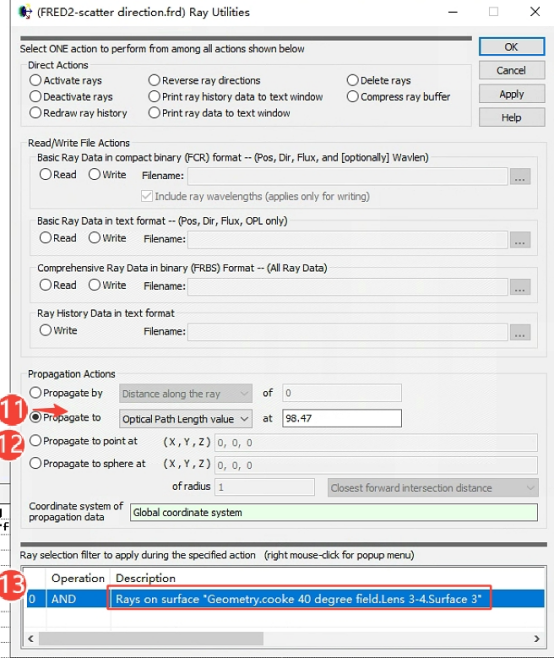The height and width of the screenshot is (658, 554).
Task: Close the Ray Utilities dialog
Action: coord(535,12)
